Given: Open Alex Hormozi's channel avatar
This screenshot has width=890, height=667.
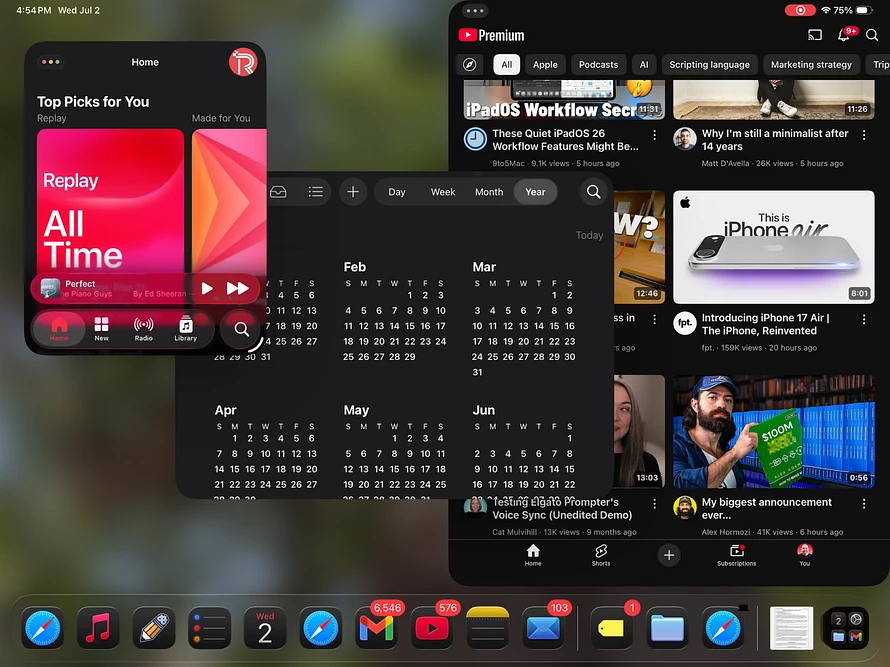Looking at the screenshot, I should pyautogui.click(x=685, y=507).
